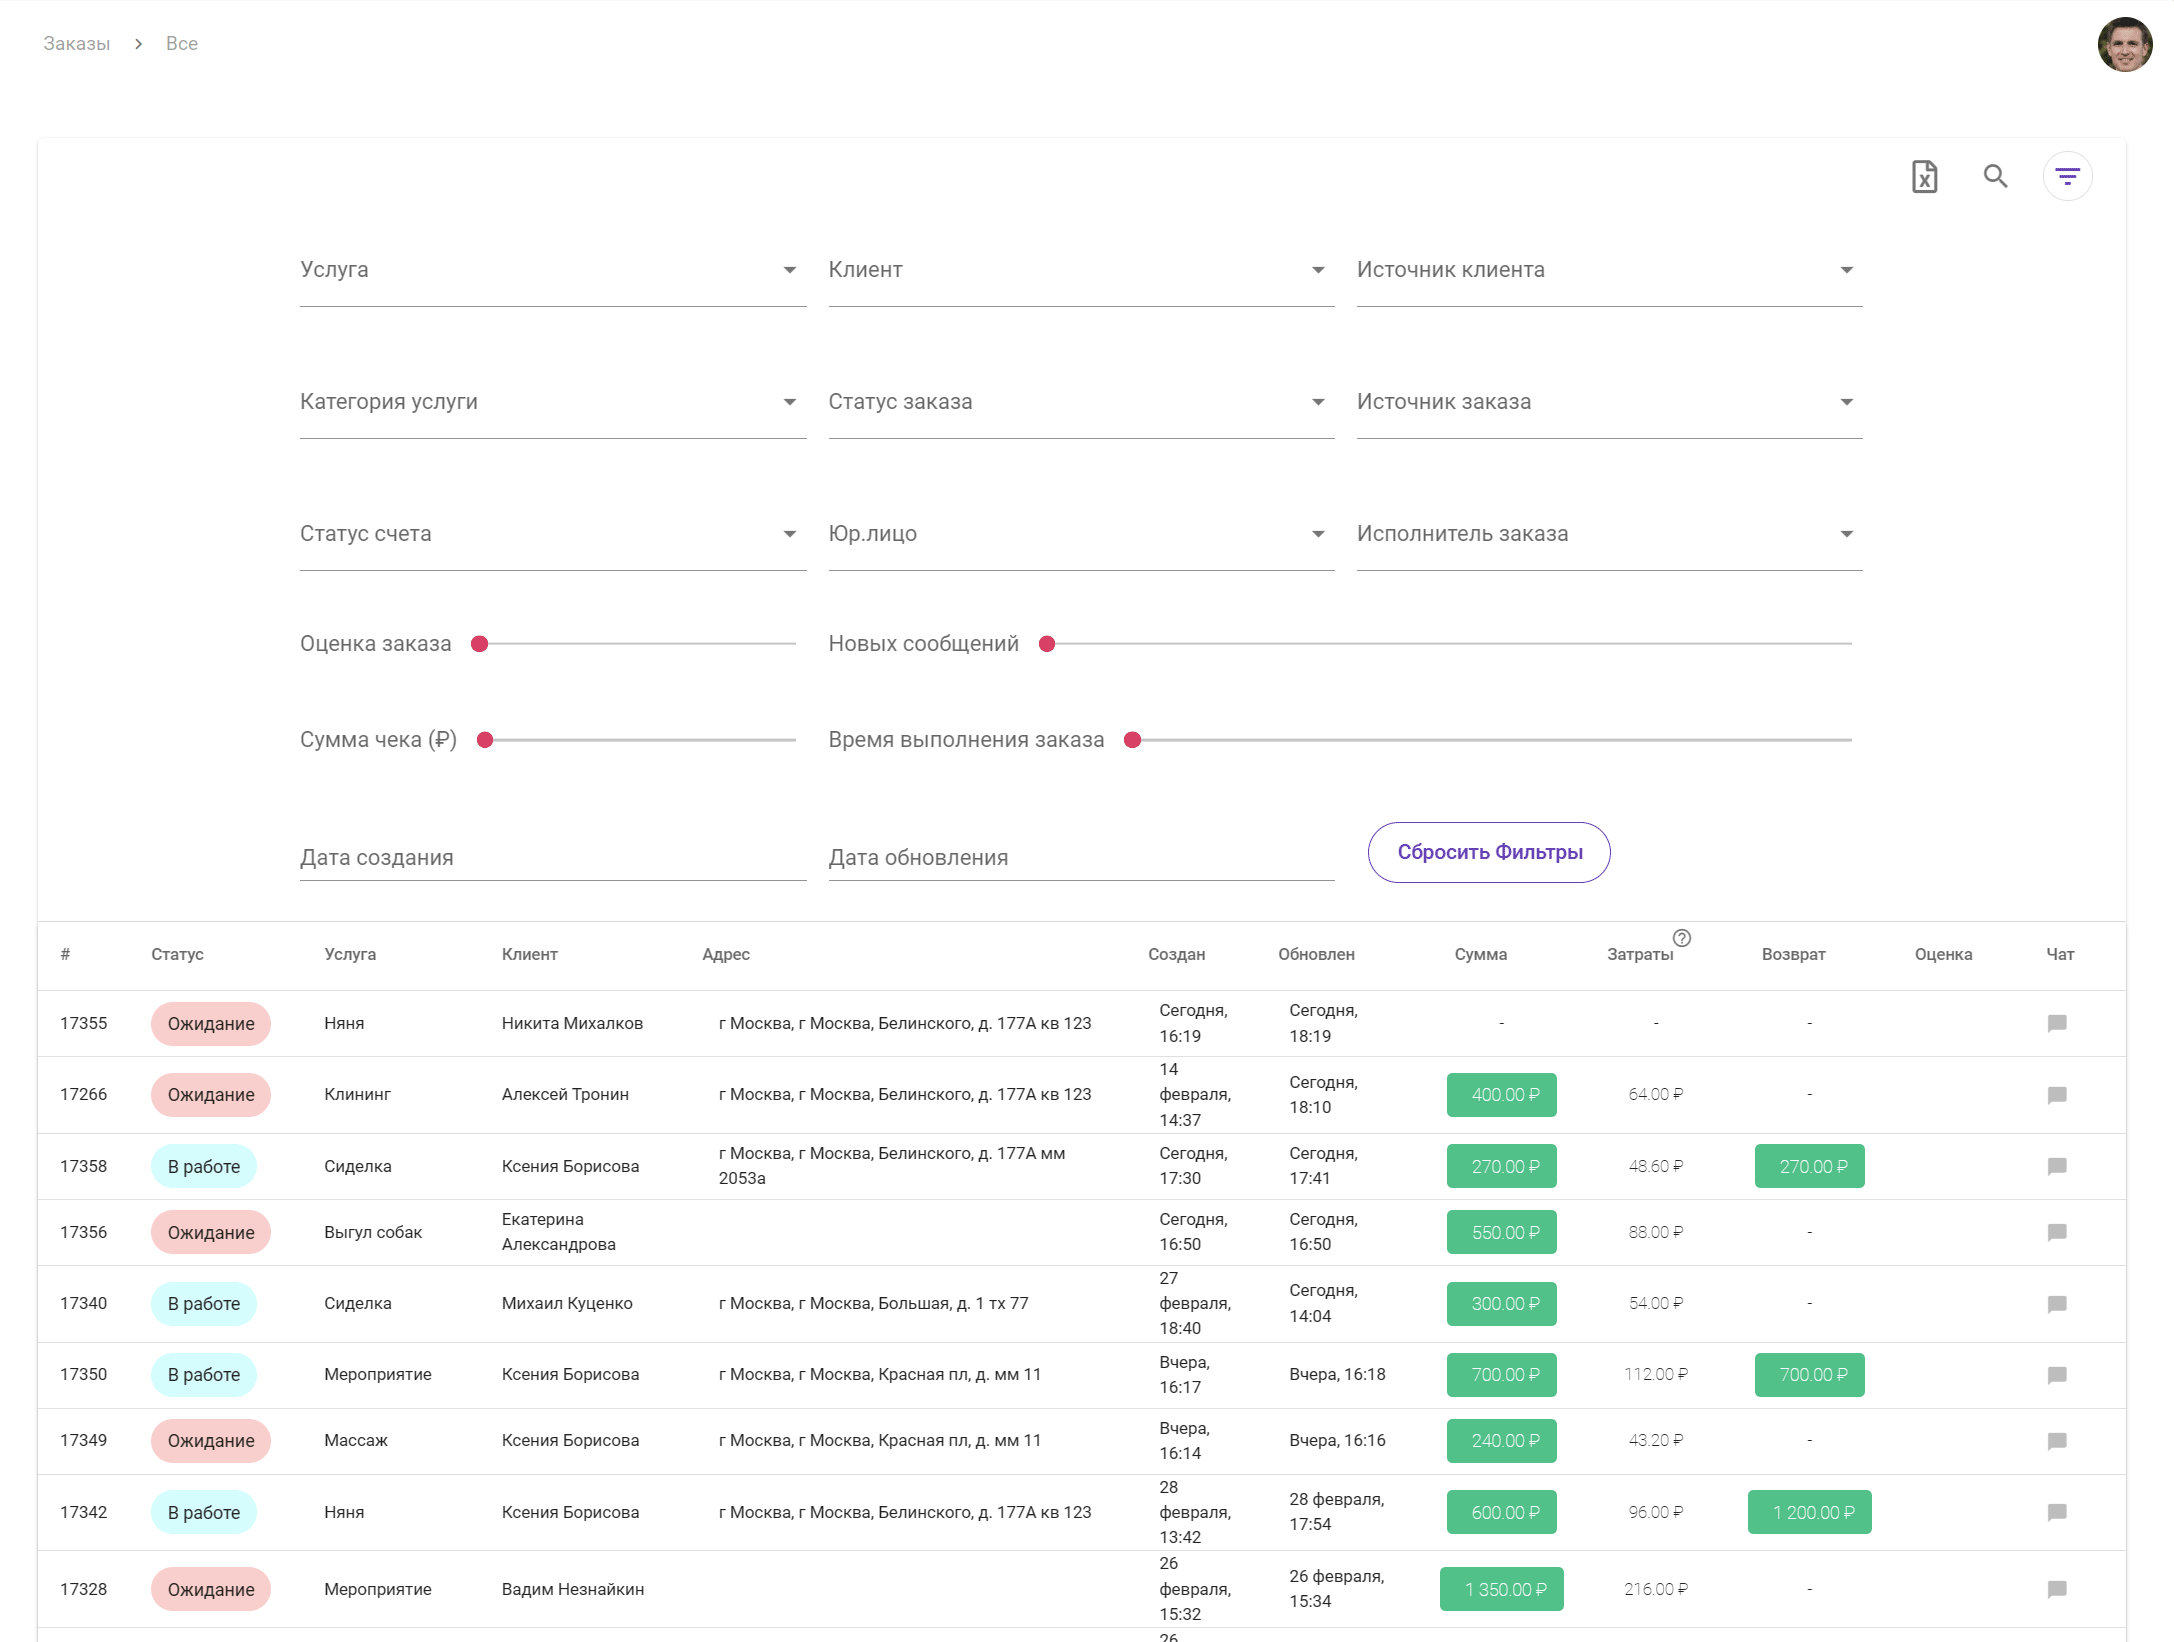Open chat for order 17358
The image size is (2174, 1642).
(x=2057, y=1166)
